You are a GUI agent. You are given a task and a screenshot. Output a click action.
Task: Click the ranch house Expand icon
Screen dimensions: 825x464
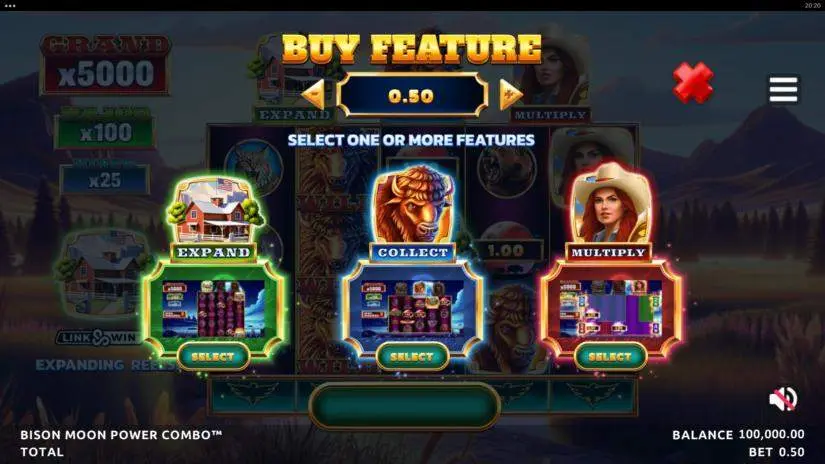click(x=215, y=211)
